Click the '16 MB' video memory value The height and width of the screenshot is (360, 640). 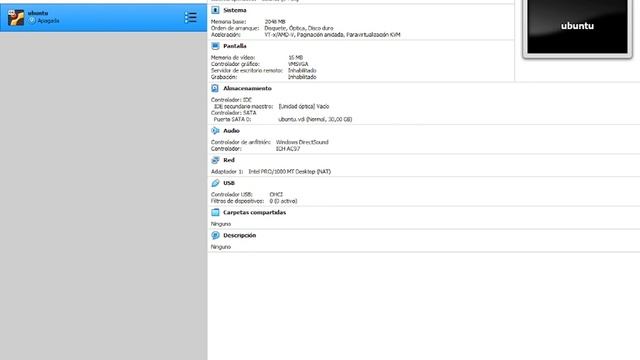coord(296,58)
